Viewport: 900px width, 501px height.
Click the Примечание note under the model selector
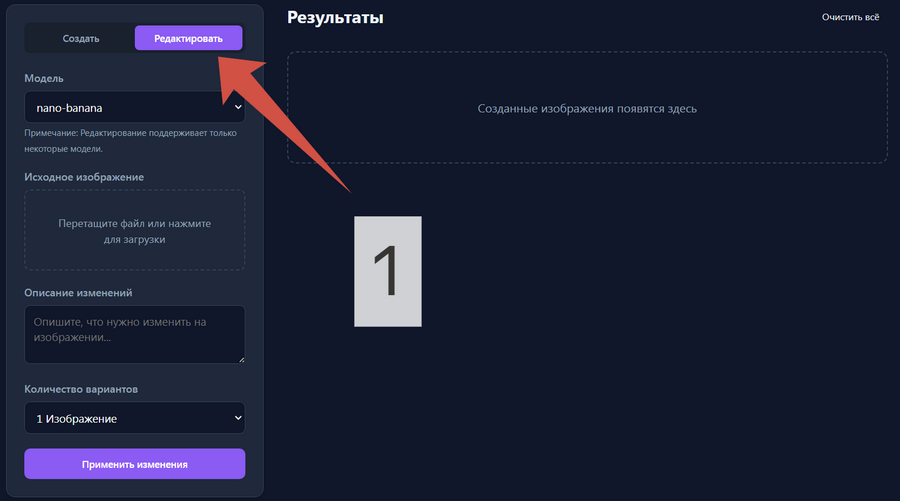(130, 140)
